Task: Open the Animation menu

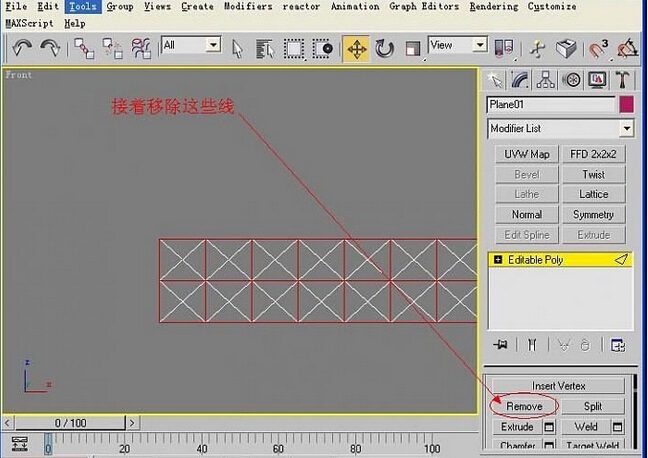Action: (x=355, y=7)
